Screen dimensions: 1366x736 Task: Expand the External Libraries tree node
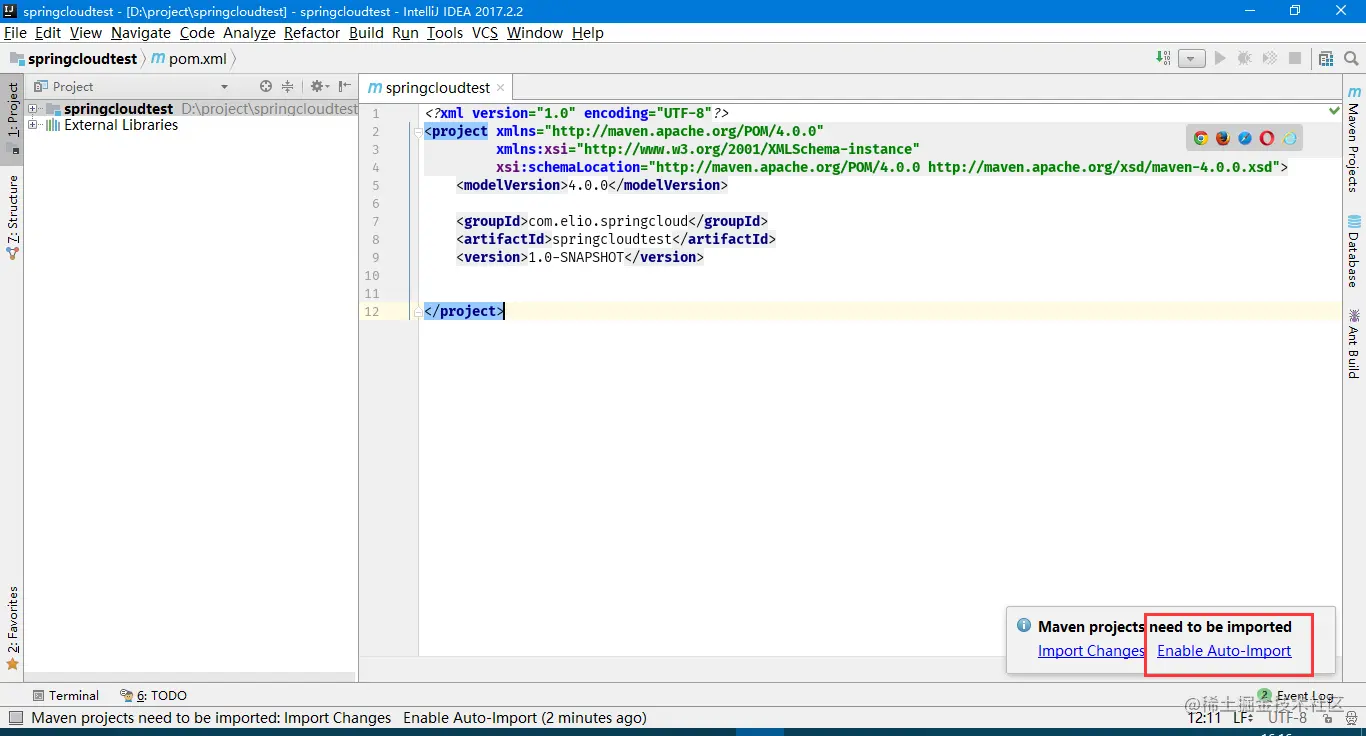[x=33, y=125]
